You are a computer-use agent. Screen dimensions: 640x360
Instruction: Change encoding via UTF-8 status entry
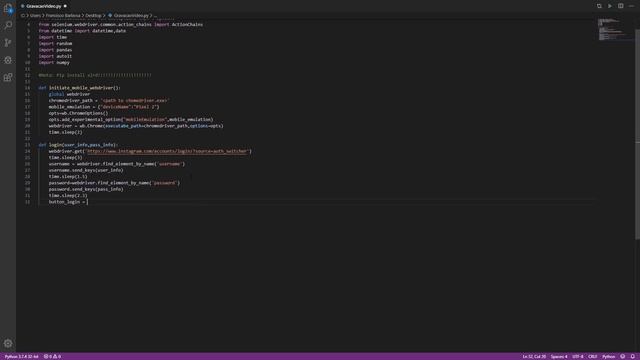pyautogui.click(x=578, y=356)
